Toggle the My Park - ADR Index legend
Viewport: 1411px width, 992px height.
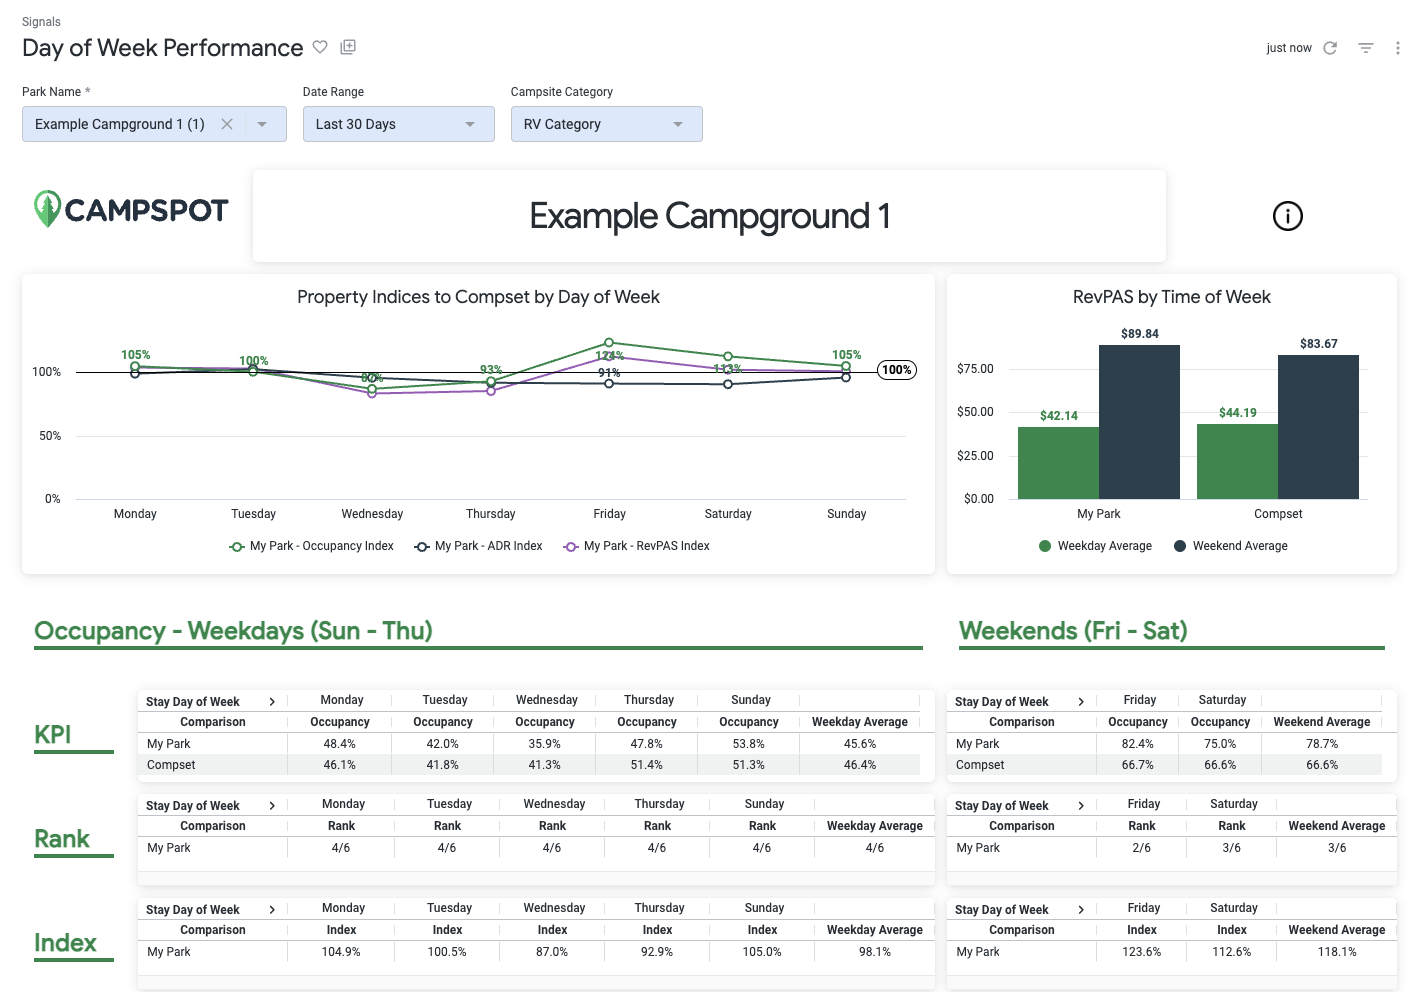point(478,546)
